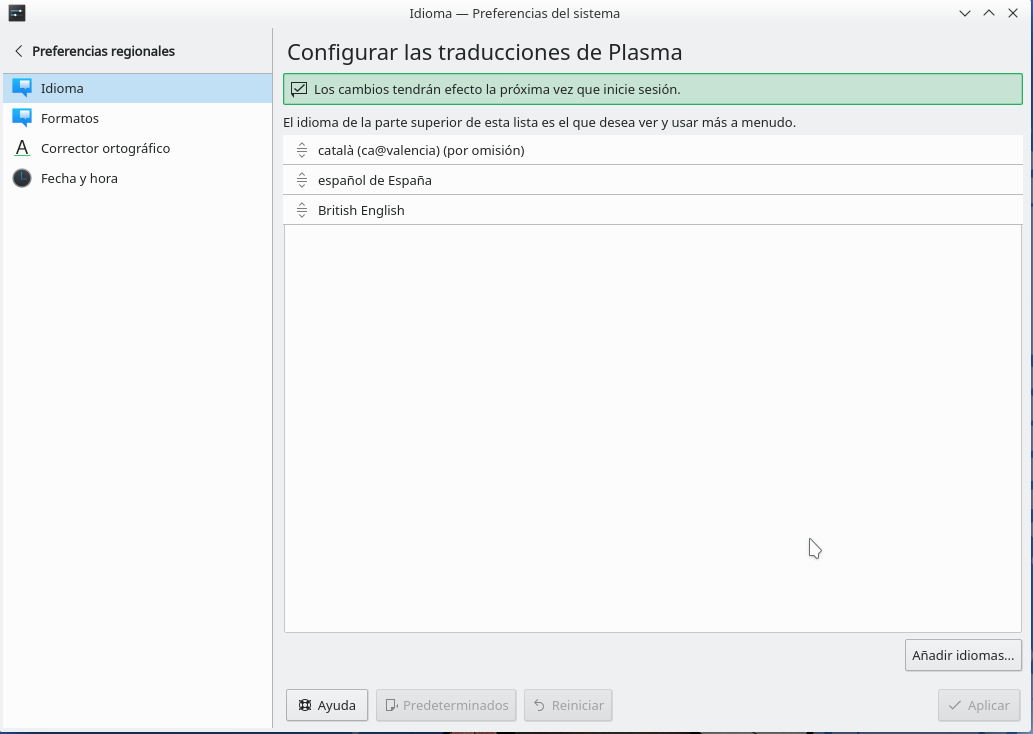
Task: Click the empty area below the language list
Action: coord(652,428)
